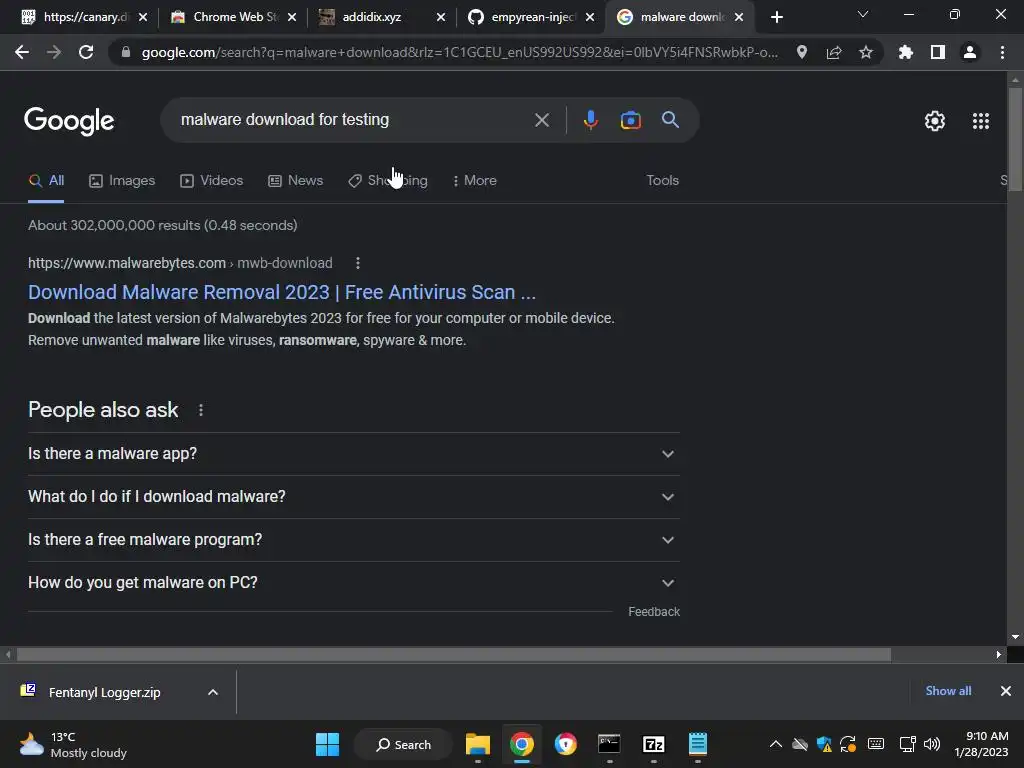
Task: Click the address bar URL
Action: [460, 52]
